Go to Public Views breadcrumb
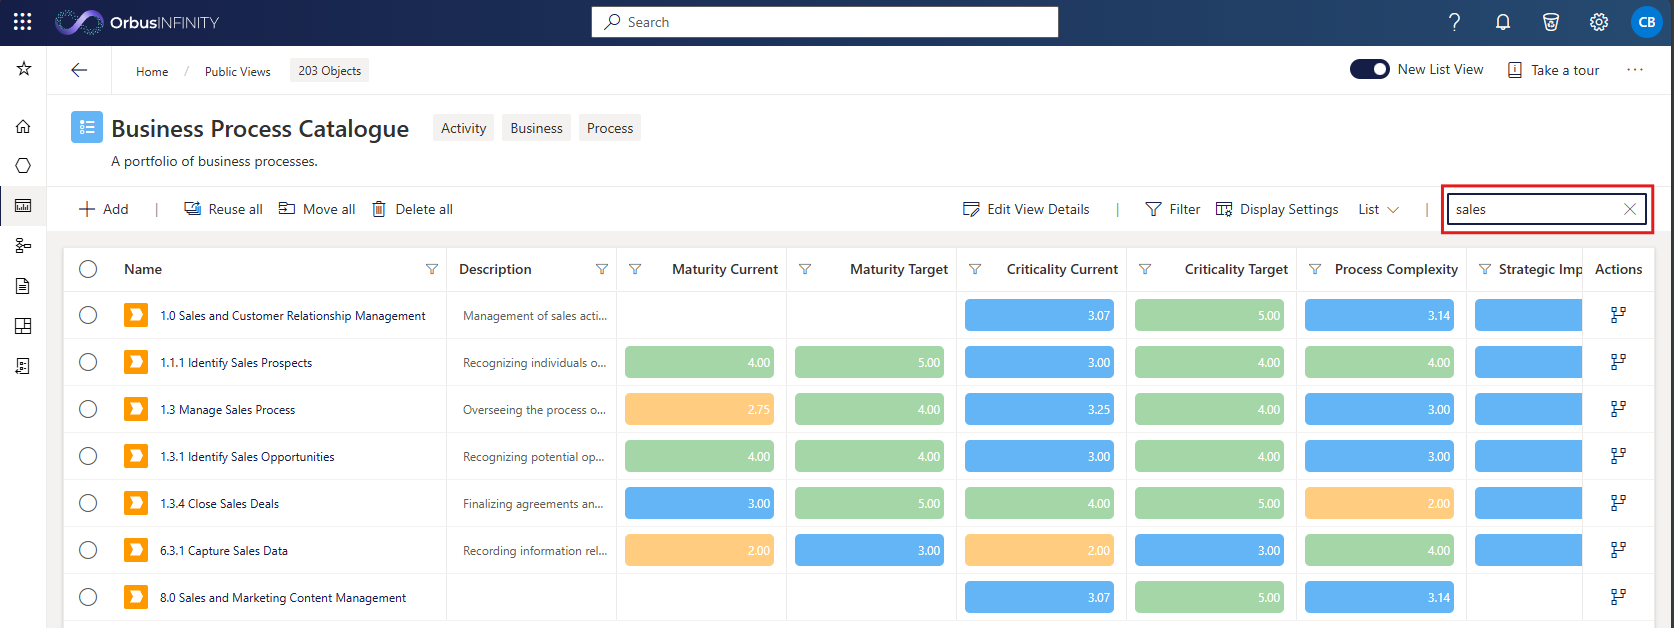Viewport: 1674px width, 628px height. pos(238,71)
